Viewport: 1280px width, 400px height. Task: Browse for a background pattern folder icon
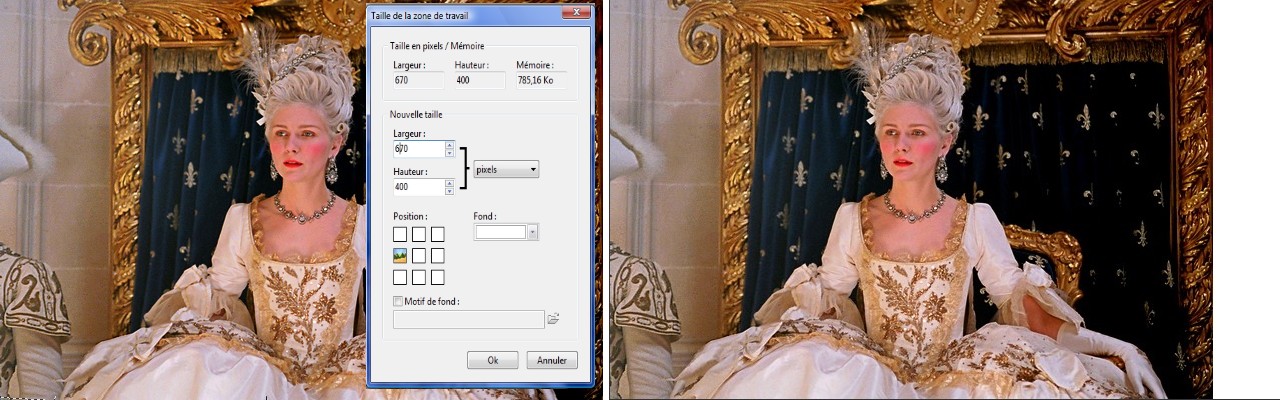[x=553, y=319]
